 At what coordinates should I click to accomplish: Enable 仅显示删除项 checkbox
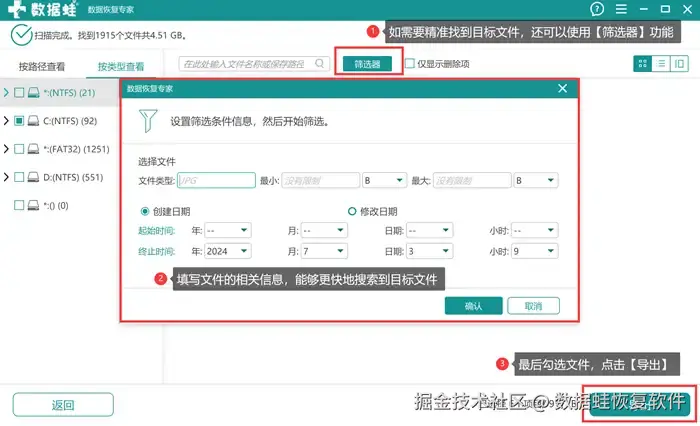tap(409, 63)
